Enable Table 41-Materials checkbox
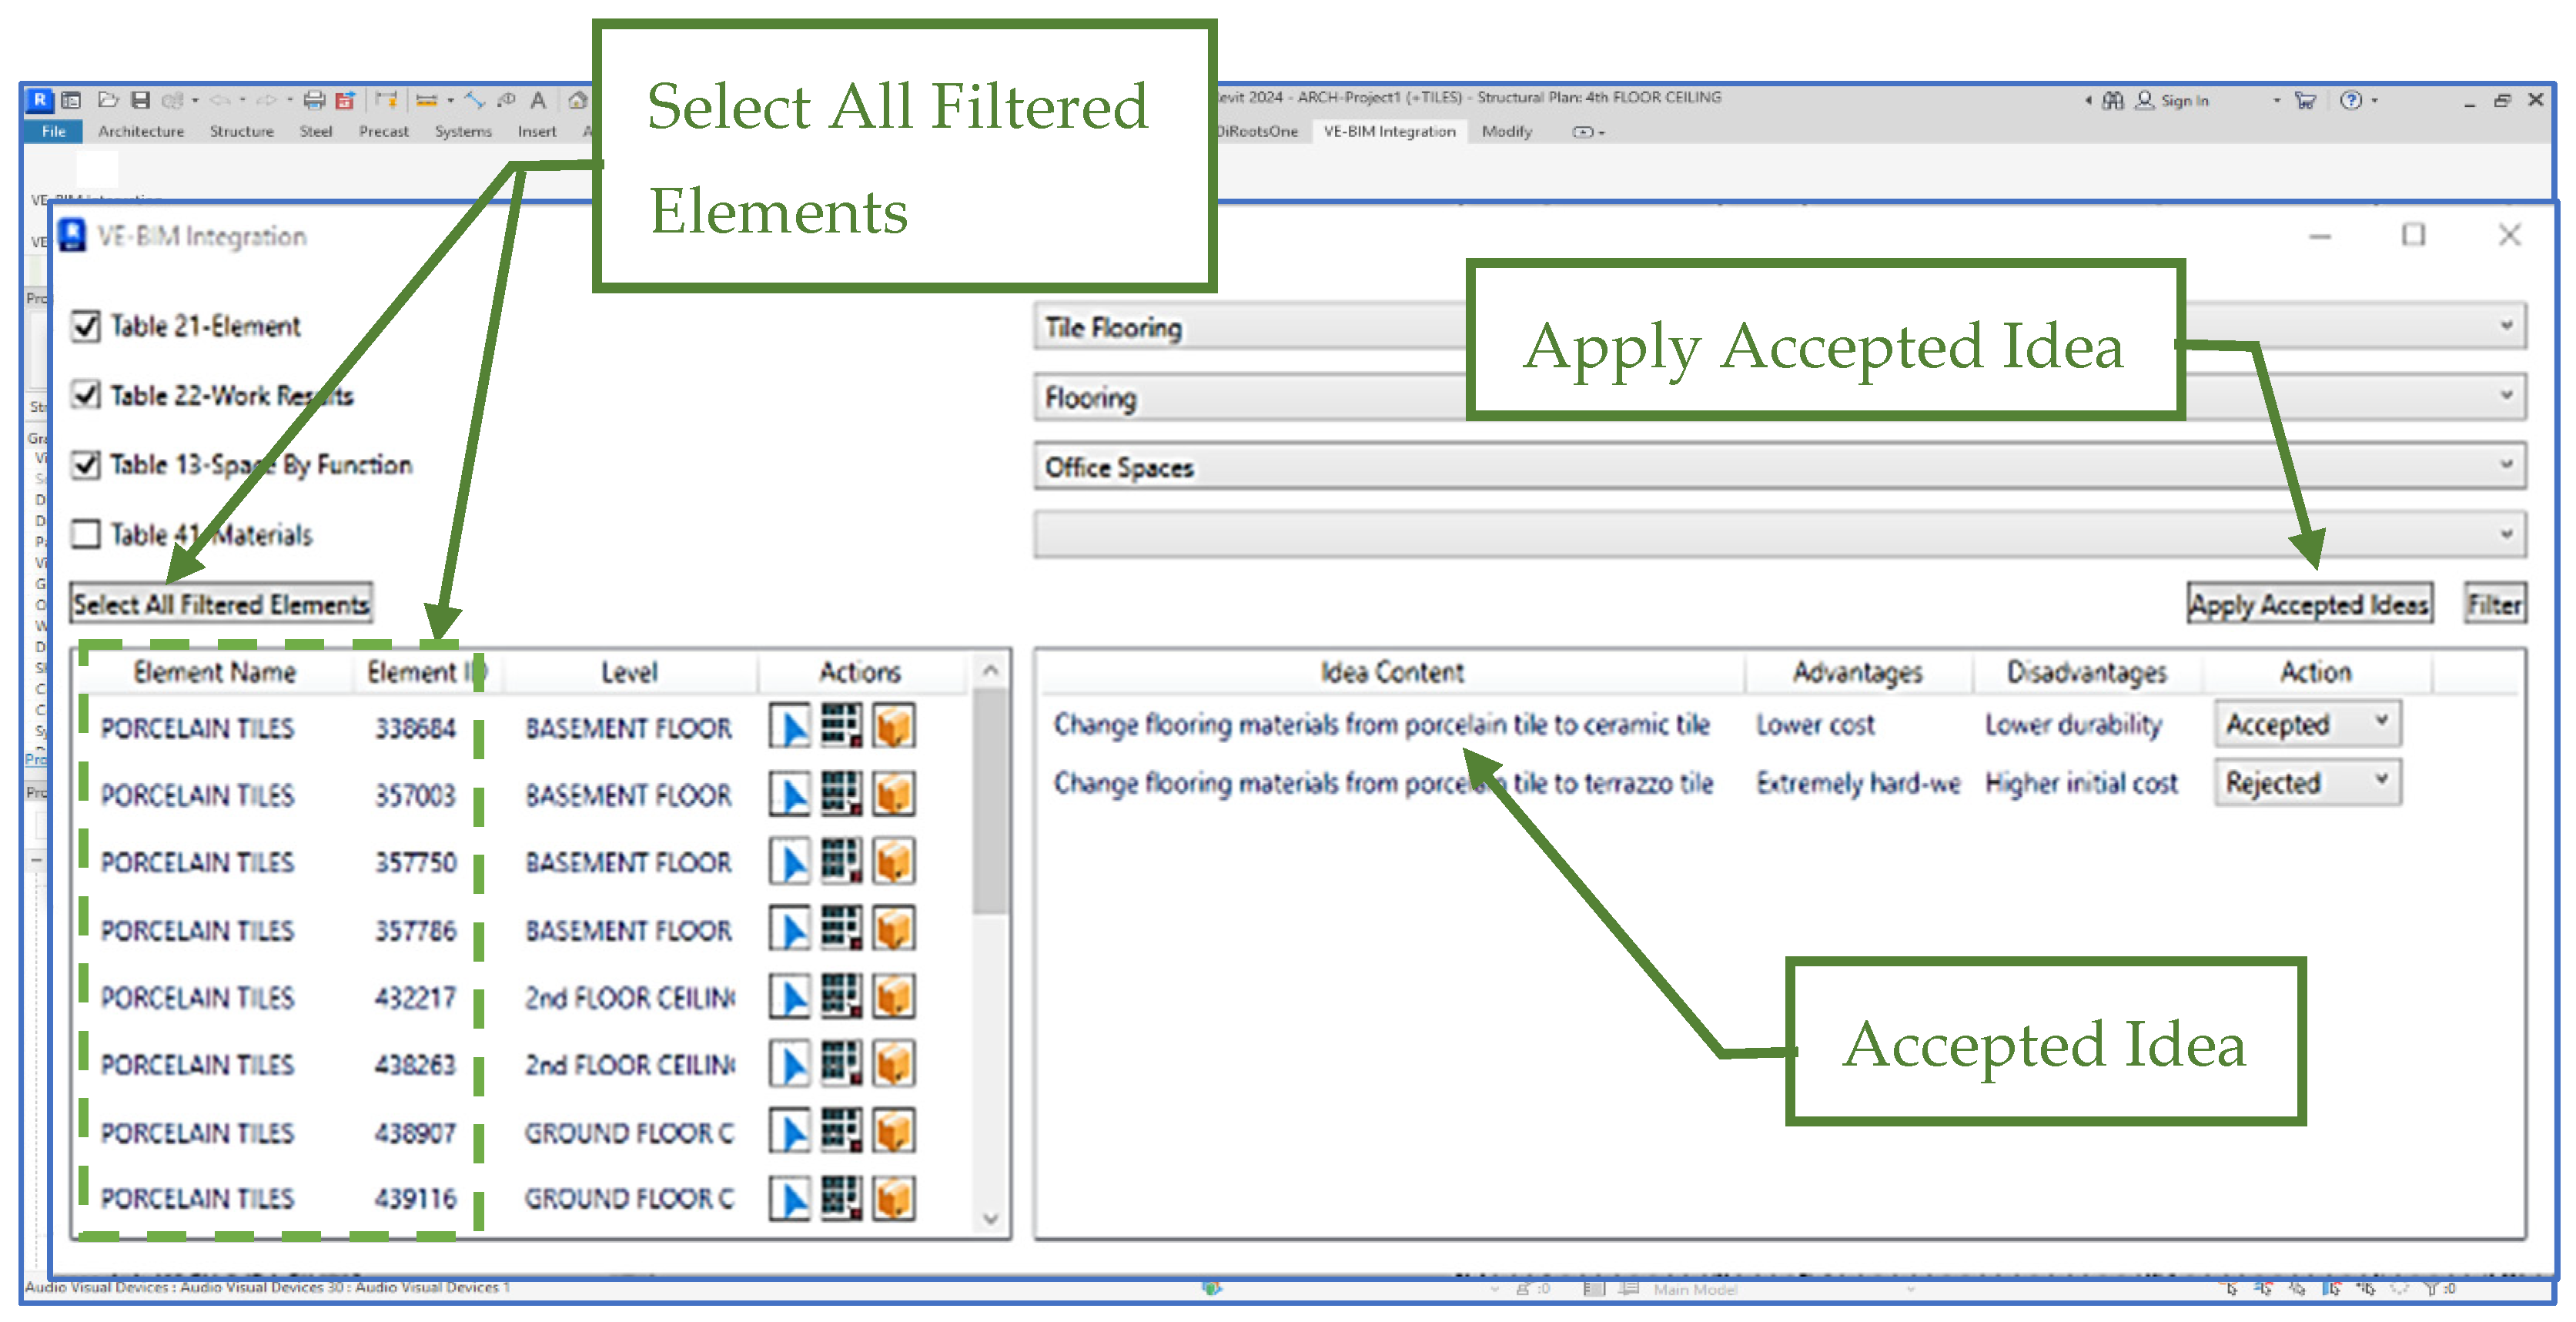2576x1322 pixels. click(x=87, y=534)
